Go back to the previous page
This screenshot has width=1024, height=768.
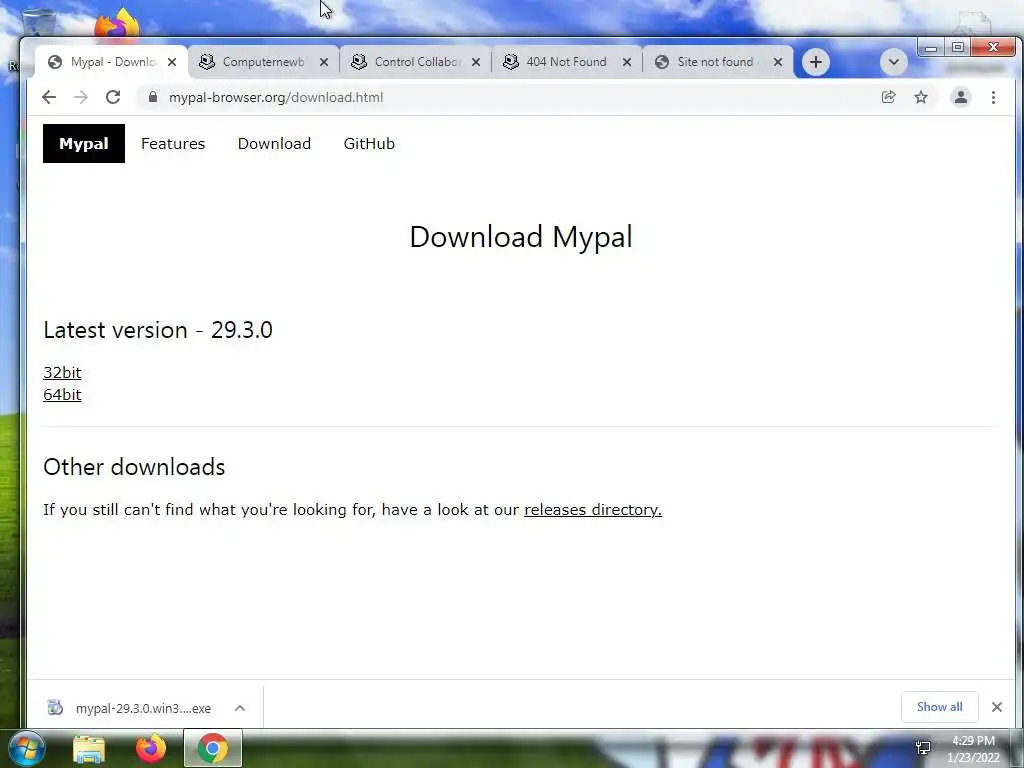(49, 97)
